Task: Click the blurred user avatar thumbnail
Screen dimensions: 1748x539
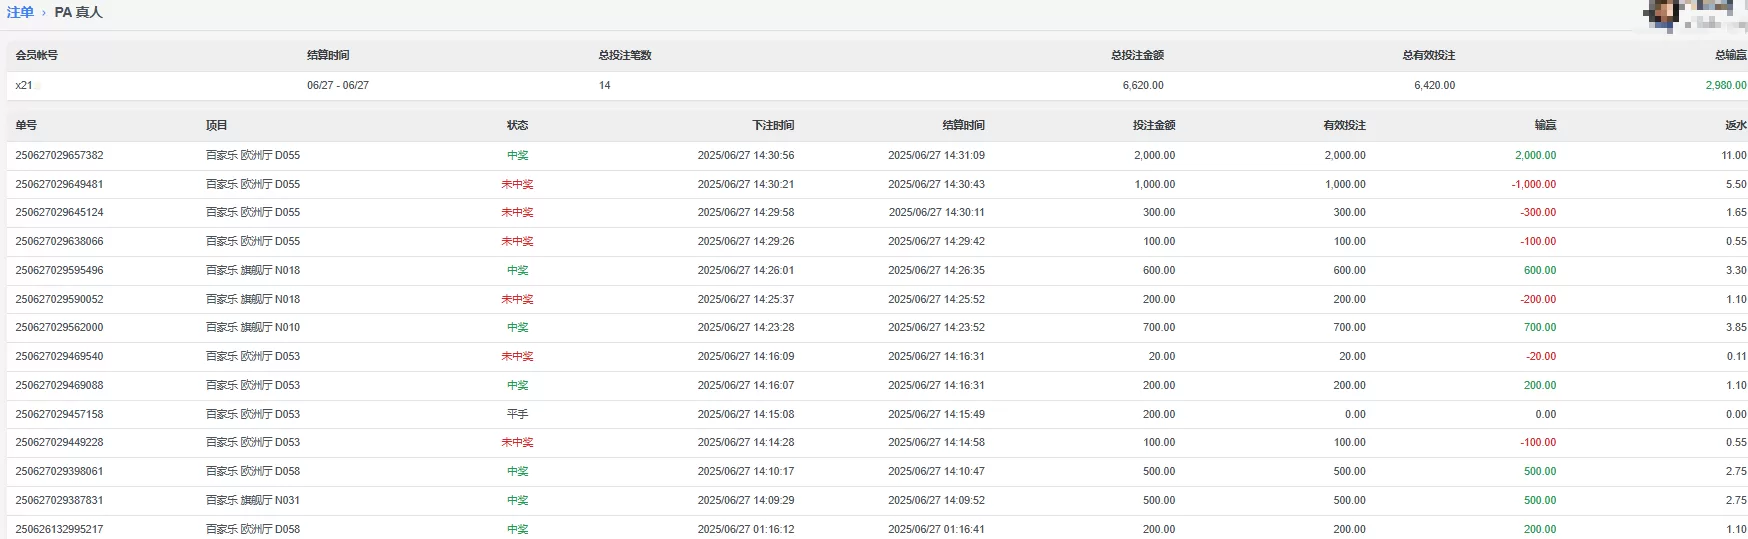Action: pos(1662,13)
